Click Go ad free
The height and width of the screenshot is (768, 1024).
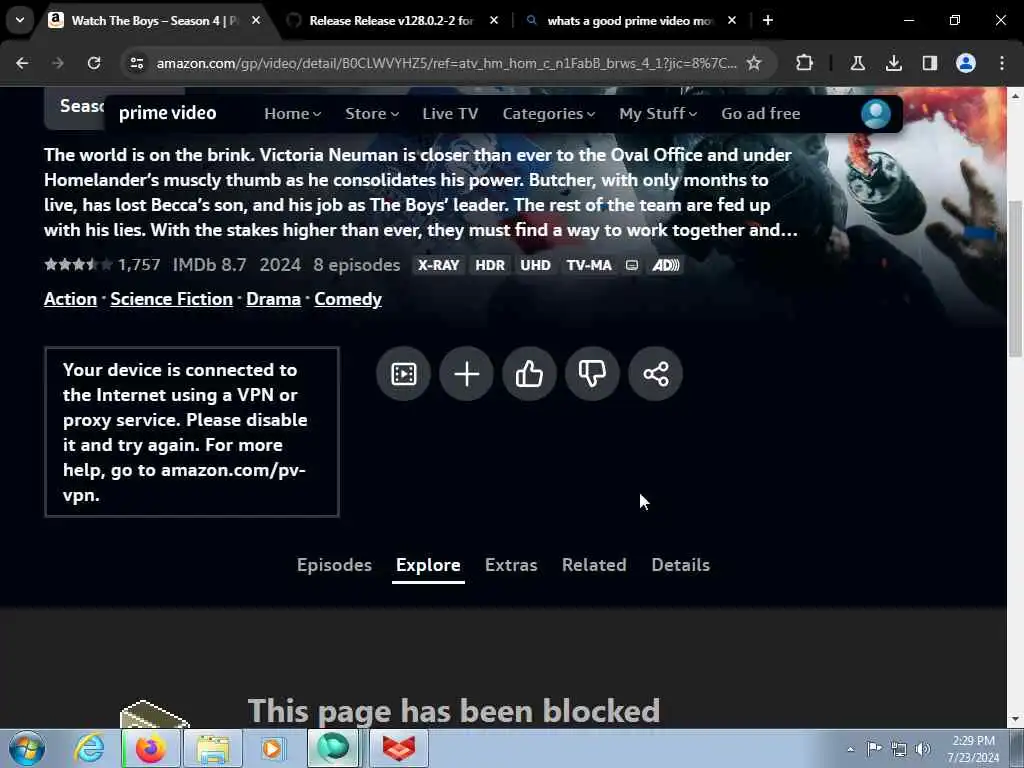[x=760, y=114]
